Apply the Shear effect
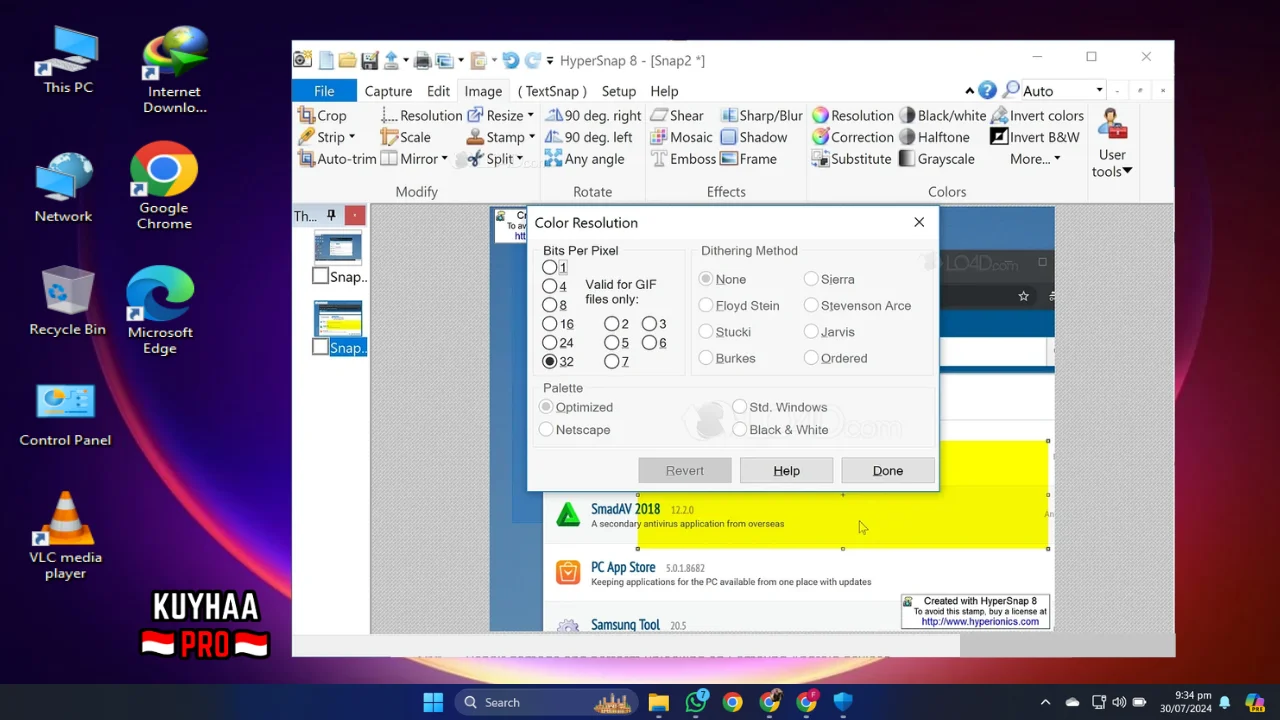The height and width of the screenshot is (720, 1280). (677, 116)
